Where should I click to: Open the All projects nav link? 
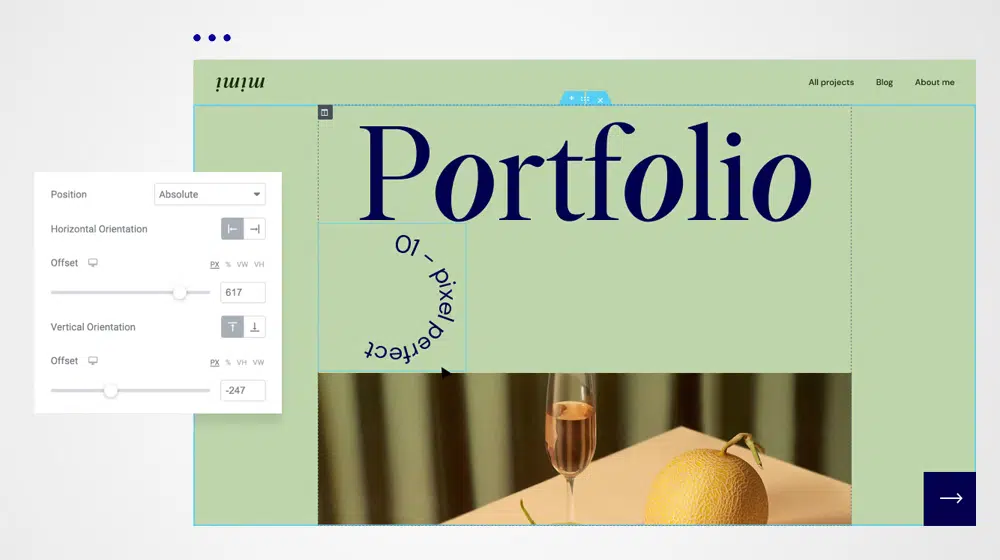pyautogui.click(x=831, y=82)
